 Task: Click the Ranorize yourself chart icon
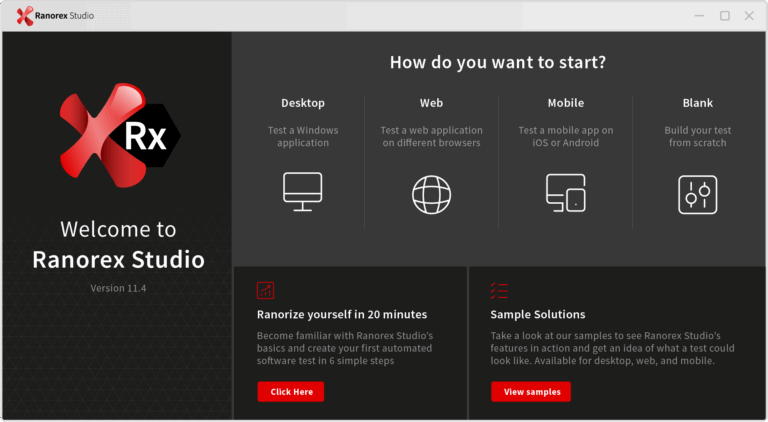(x=265, y=290)
